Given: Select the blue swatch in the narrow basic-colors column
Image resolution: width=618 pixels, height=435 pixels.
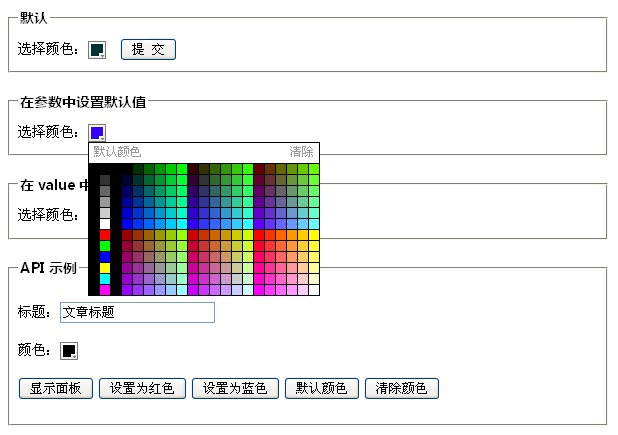Looking at the screenshot, I should 105,258.
